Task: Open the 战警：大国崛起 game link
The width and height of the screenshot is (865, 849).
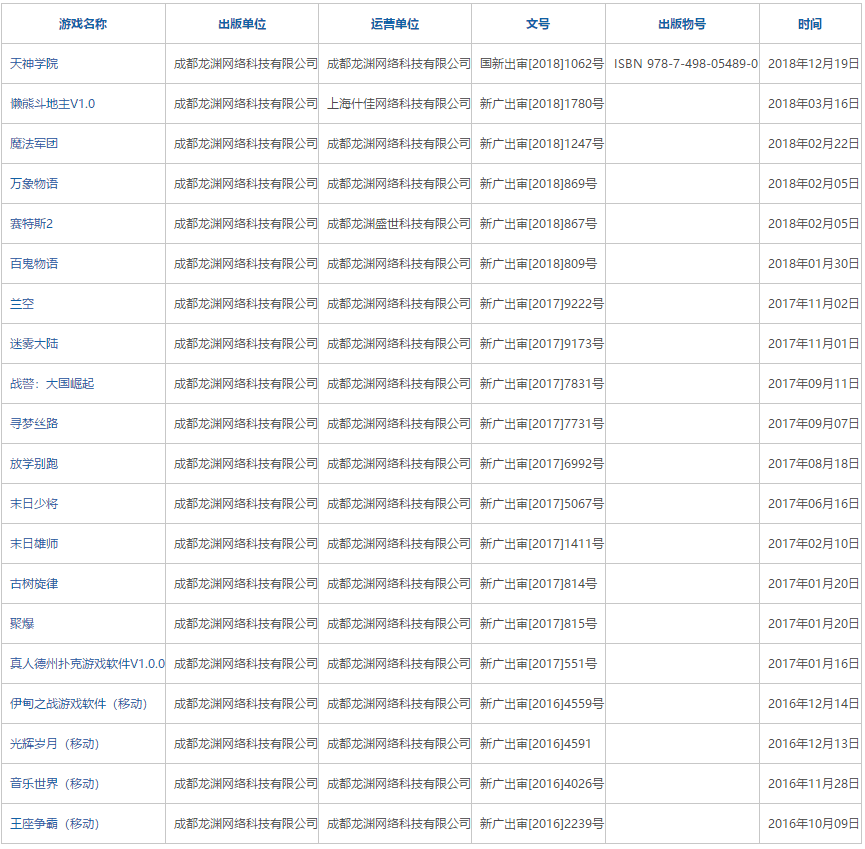Action: (x=52, y=384)
